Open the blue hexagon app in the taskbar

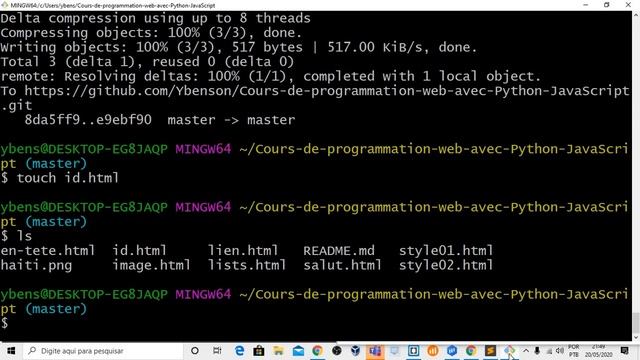[451, 351]
